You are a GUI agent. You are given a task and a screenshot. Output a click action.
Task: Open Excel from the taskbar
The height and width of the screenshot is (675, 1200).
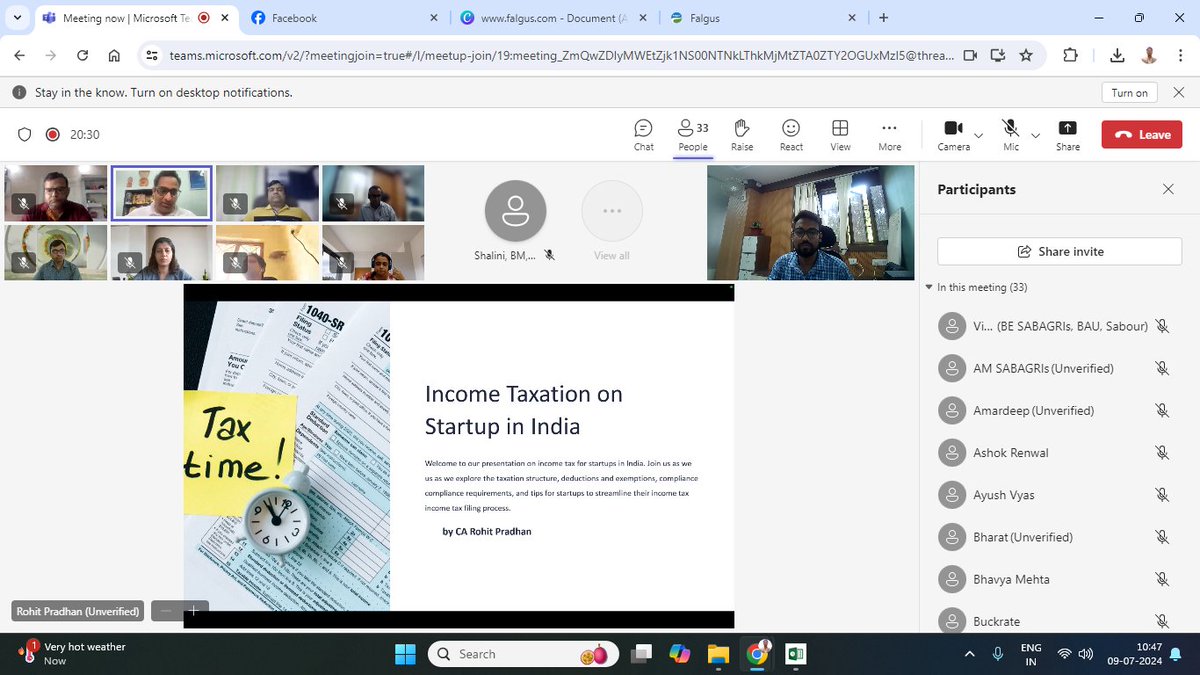[796, 654]
